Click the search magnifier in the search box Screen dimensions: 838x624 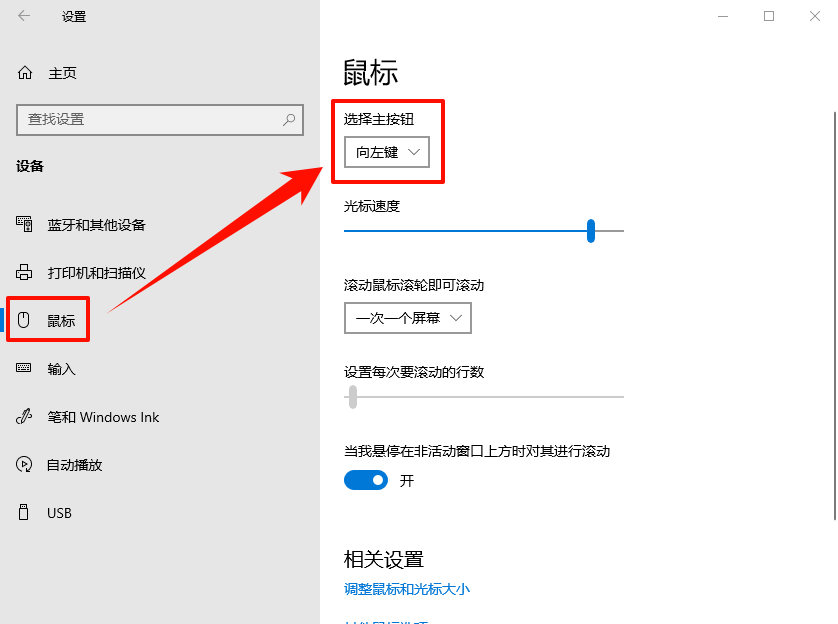coord(288,120)
